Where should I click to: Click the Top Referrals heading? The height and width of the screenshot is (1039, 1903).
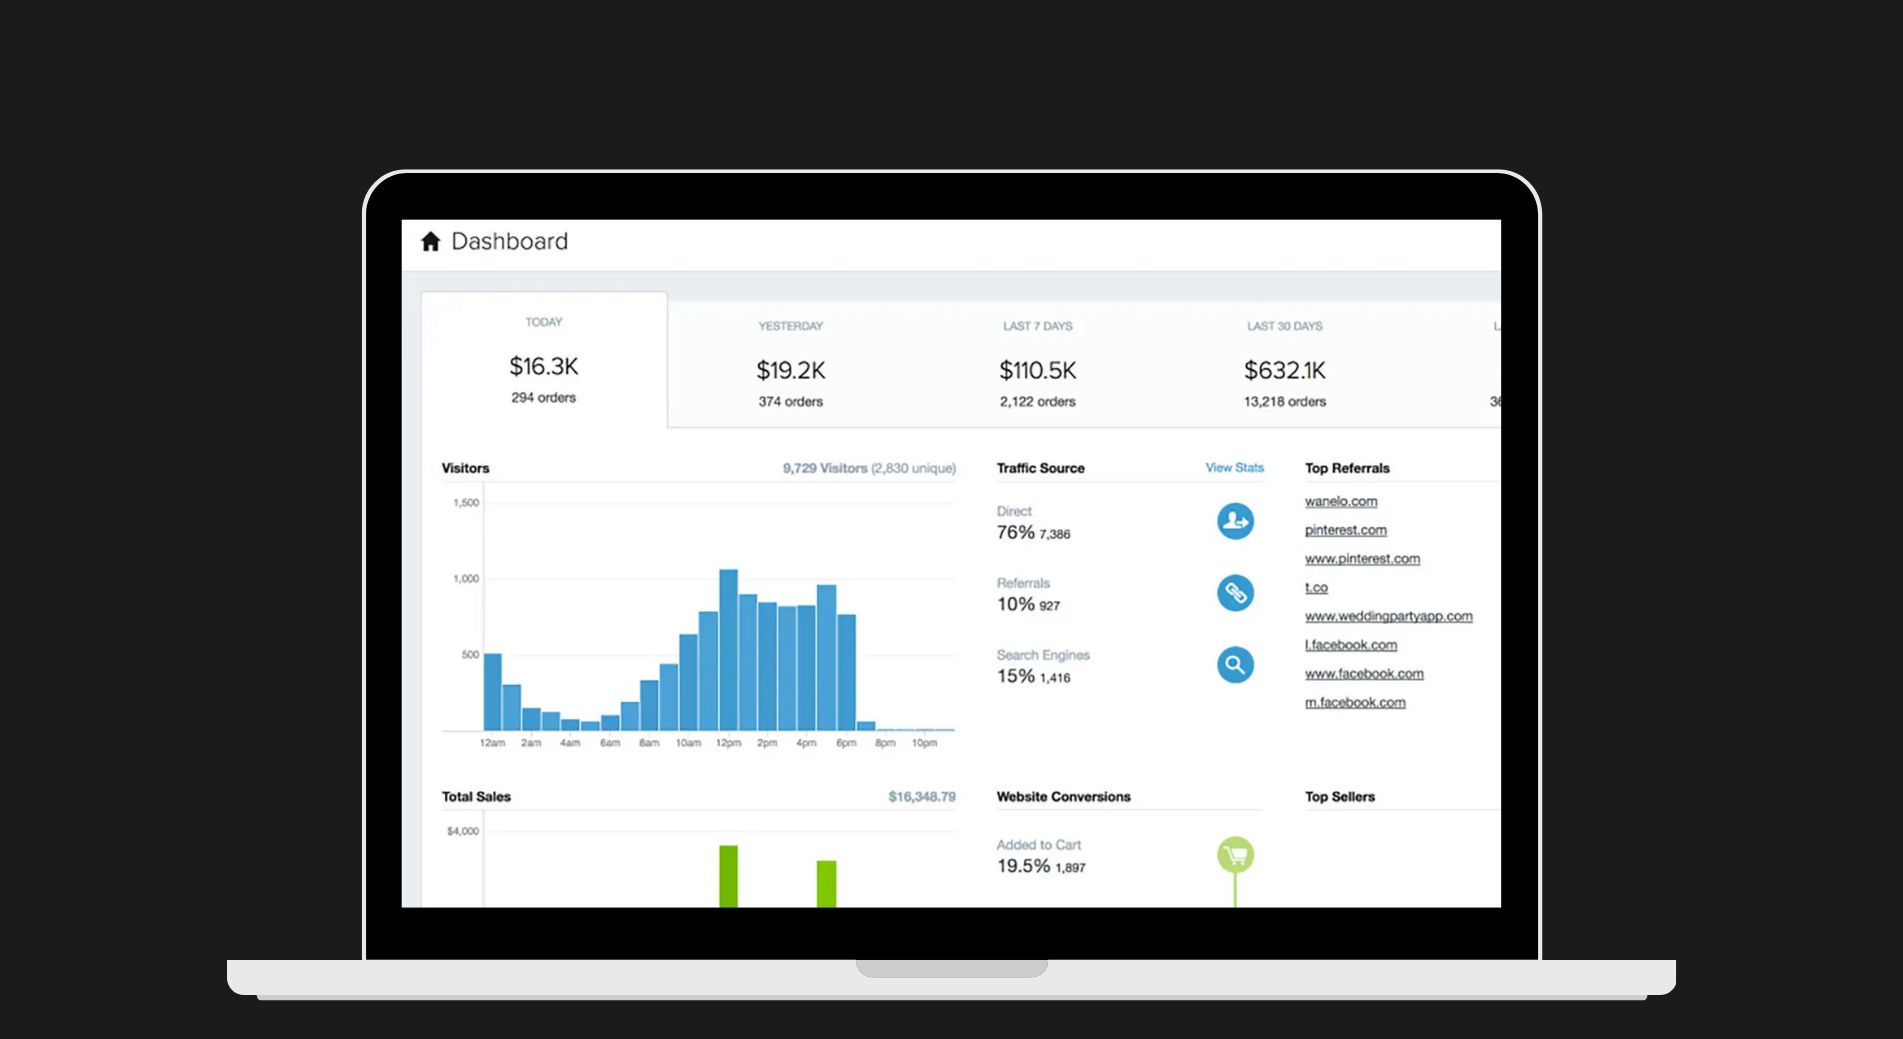[1347, 468]
